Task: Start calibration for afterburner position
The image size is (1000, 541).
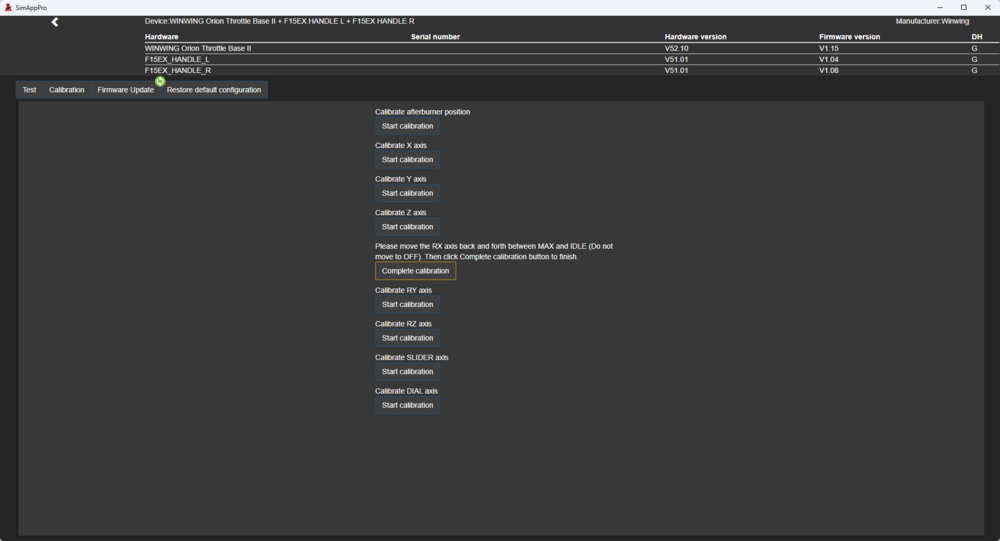Action: [407, 126]
